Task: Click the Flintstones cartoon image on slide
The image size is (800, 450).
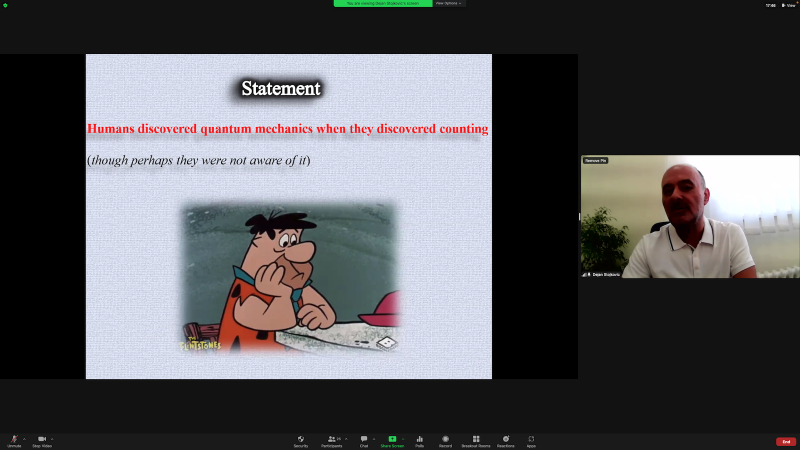Action: pos(290,277)
